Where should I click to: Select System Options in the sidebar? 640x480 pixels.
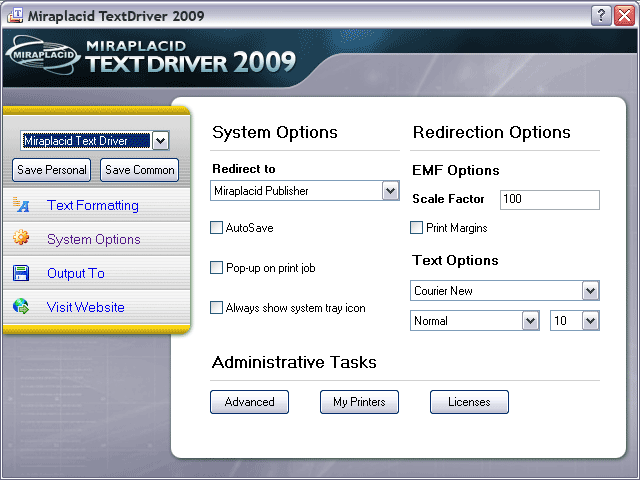coord(93,239)
